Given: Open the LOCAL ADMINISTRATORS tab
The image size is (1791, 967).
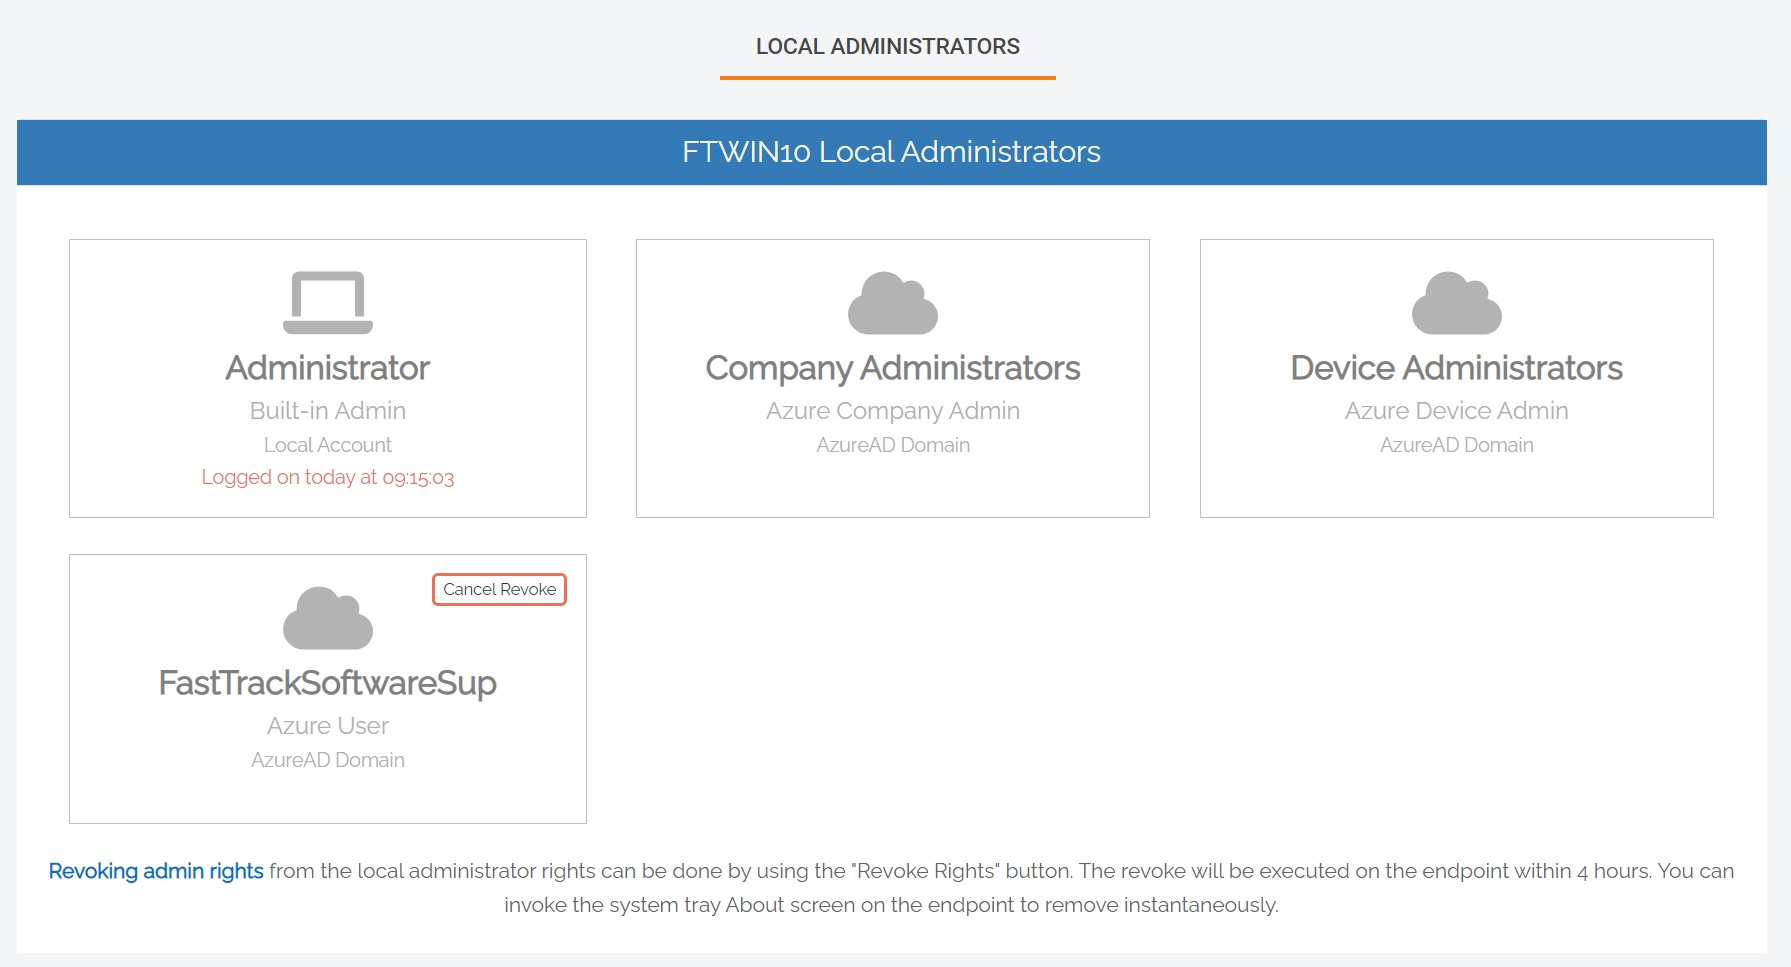Looking at the screenshot, I should pyautogui.click(x=888, y=47).
